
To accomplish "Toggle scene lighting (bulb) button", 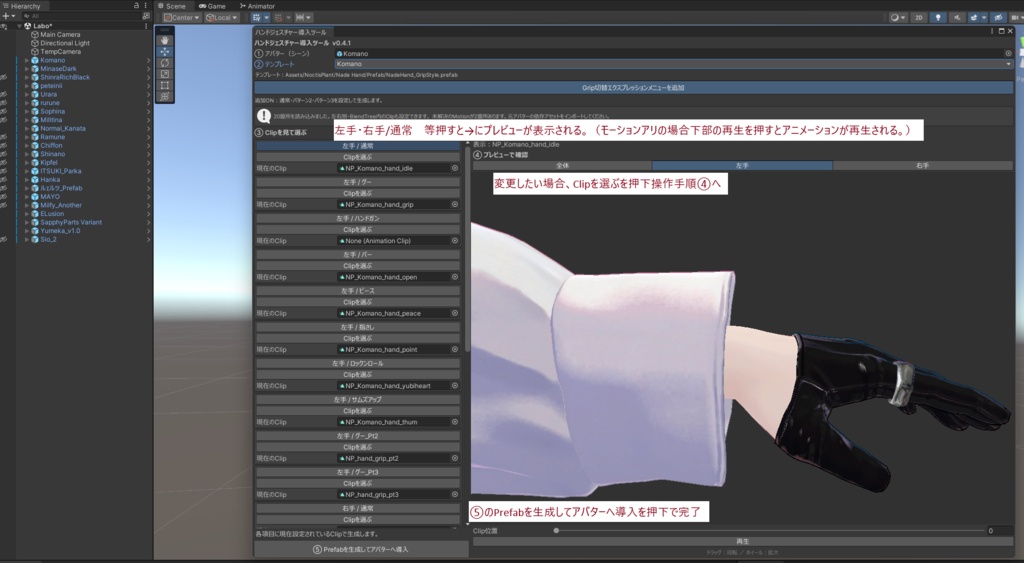I will (938, 18).
